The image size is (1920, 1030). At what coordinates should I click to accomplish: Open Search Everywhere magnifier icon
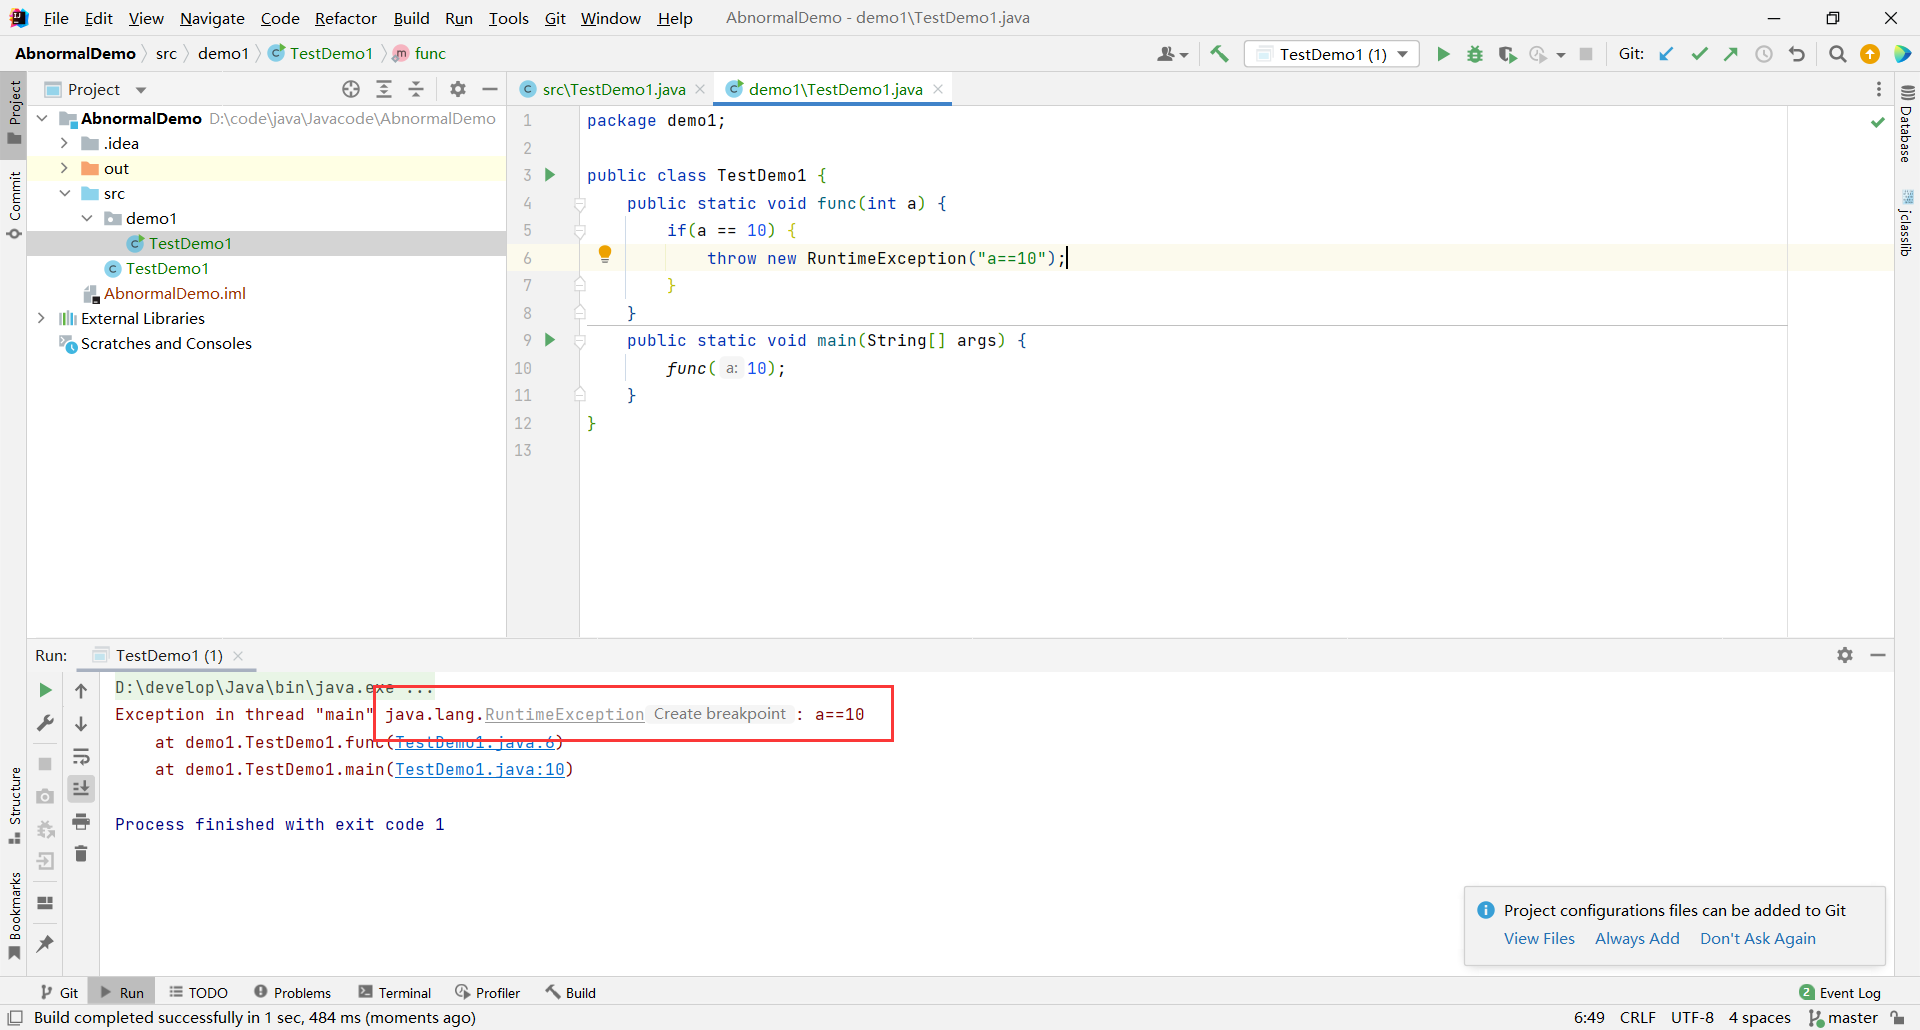click(x=1837, y=54)
